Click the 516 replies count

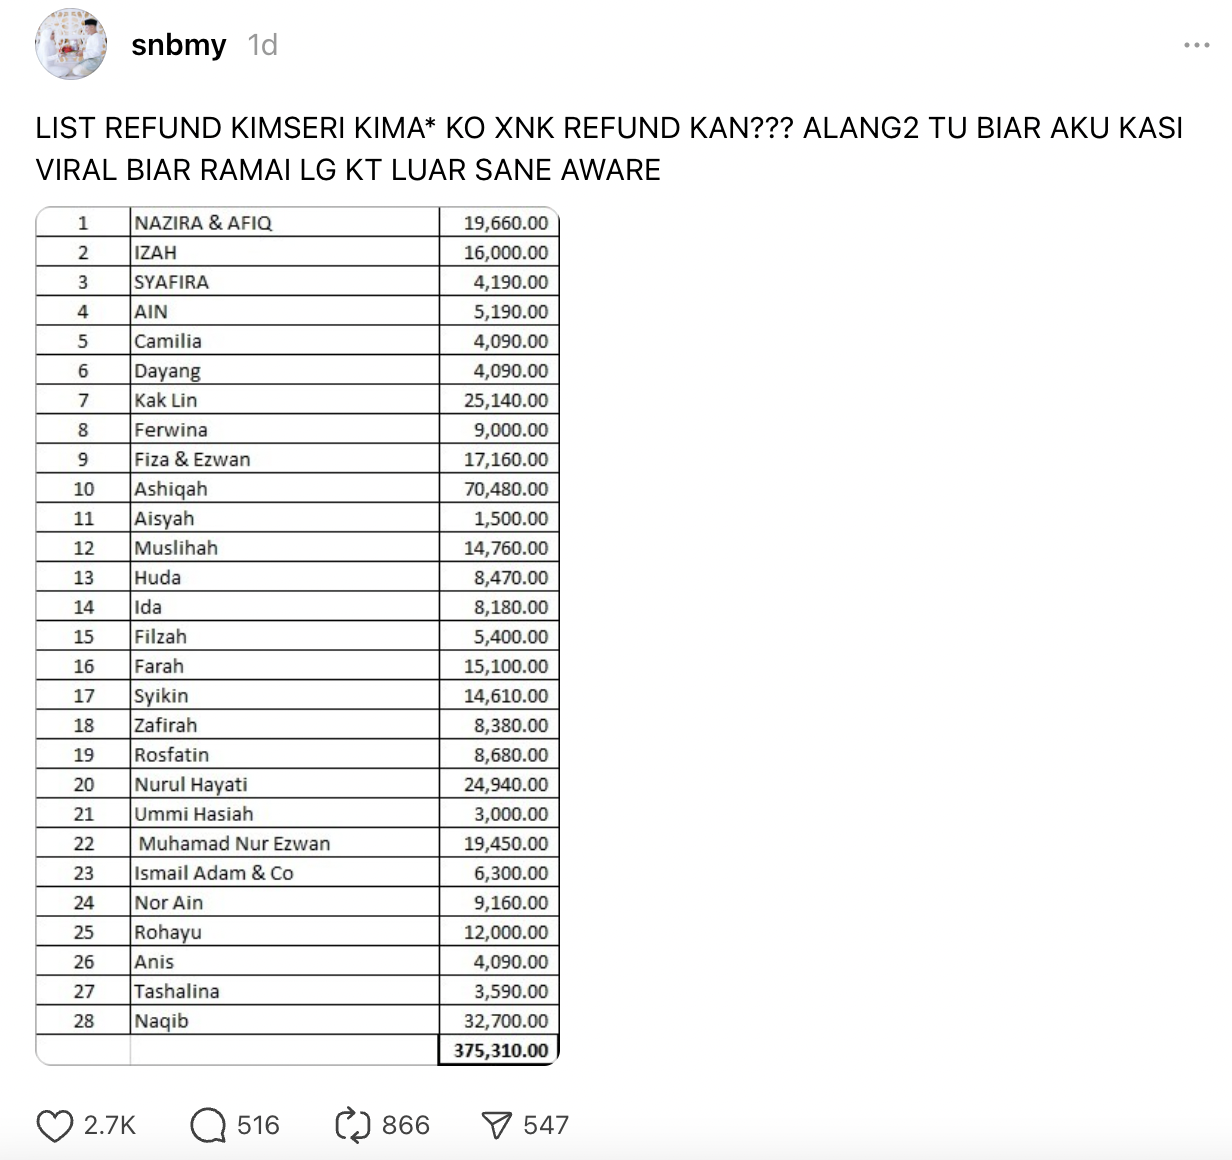258,1126
